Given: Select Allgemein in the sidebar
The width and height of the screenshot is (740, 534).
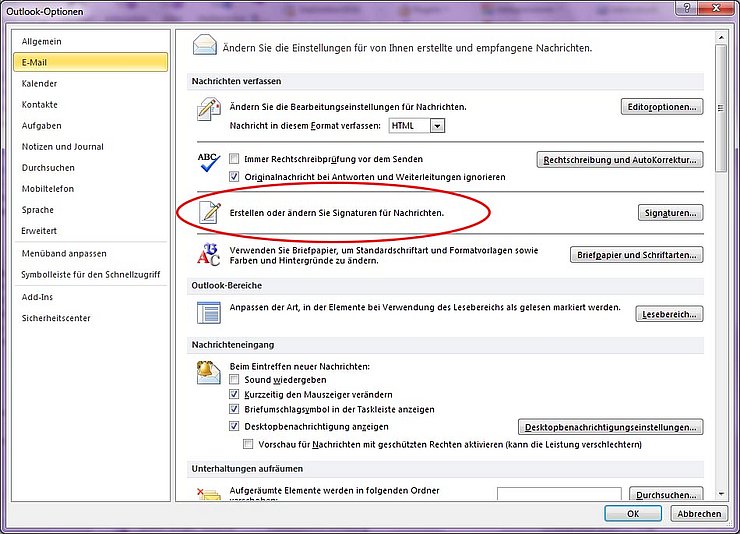Looking at the screenshot, I should pos(91,42).
